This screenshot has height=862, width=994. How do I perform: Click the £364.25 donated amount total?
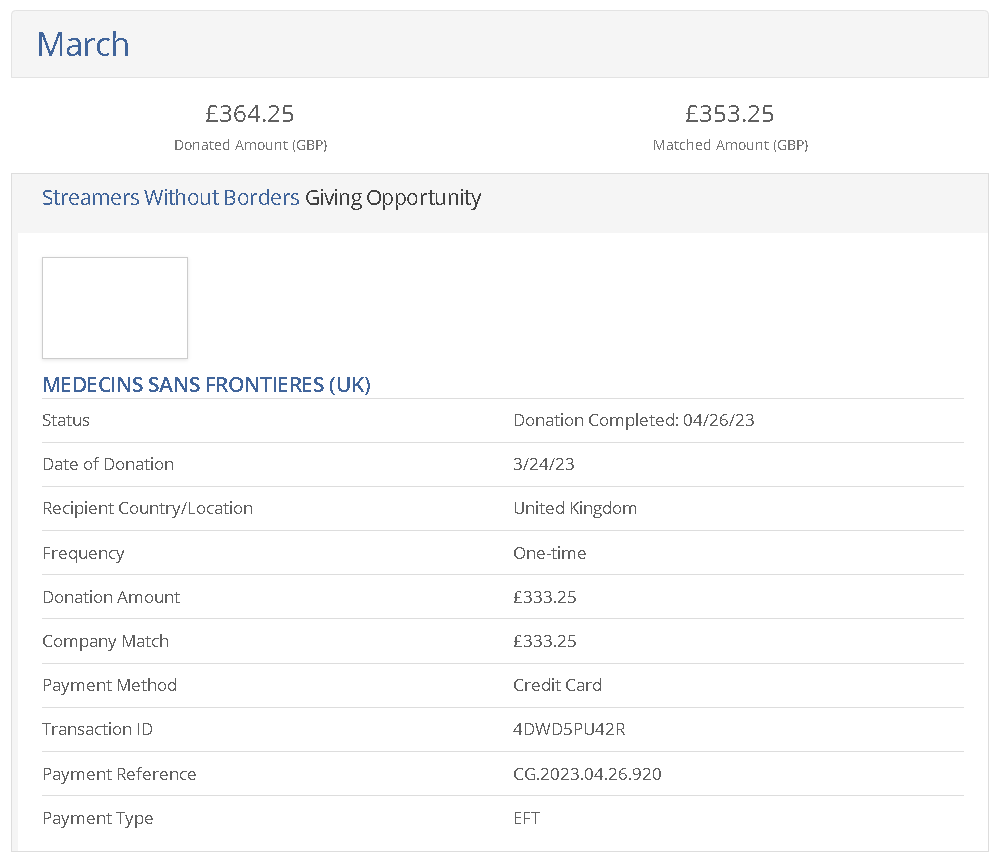pos(250,114)
